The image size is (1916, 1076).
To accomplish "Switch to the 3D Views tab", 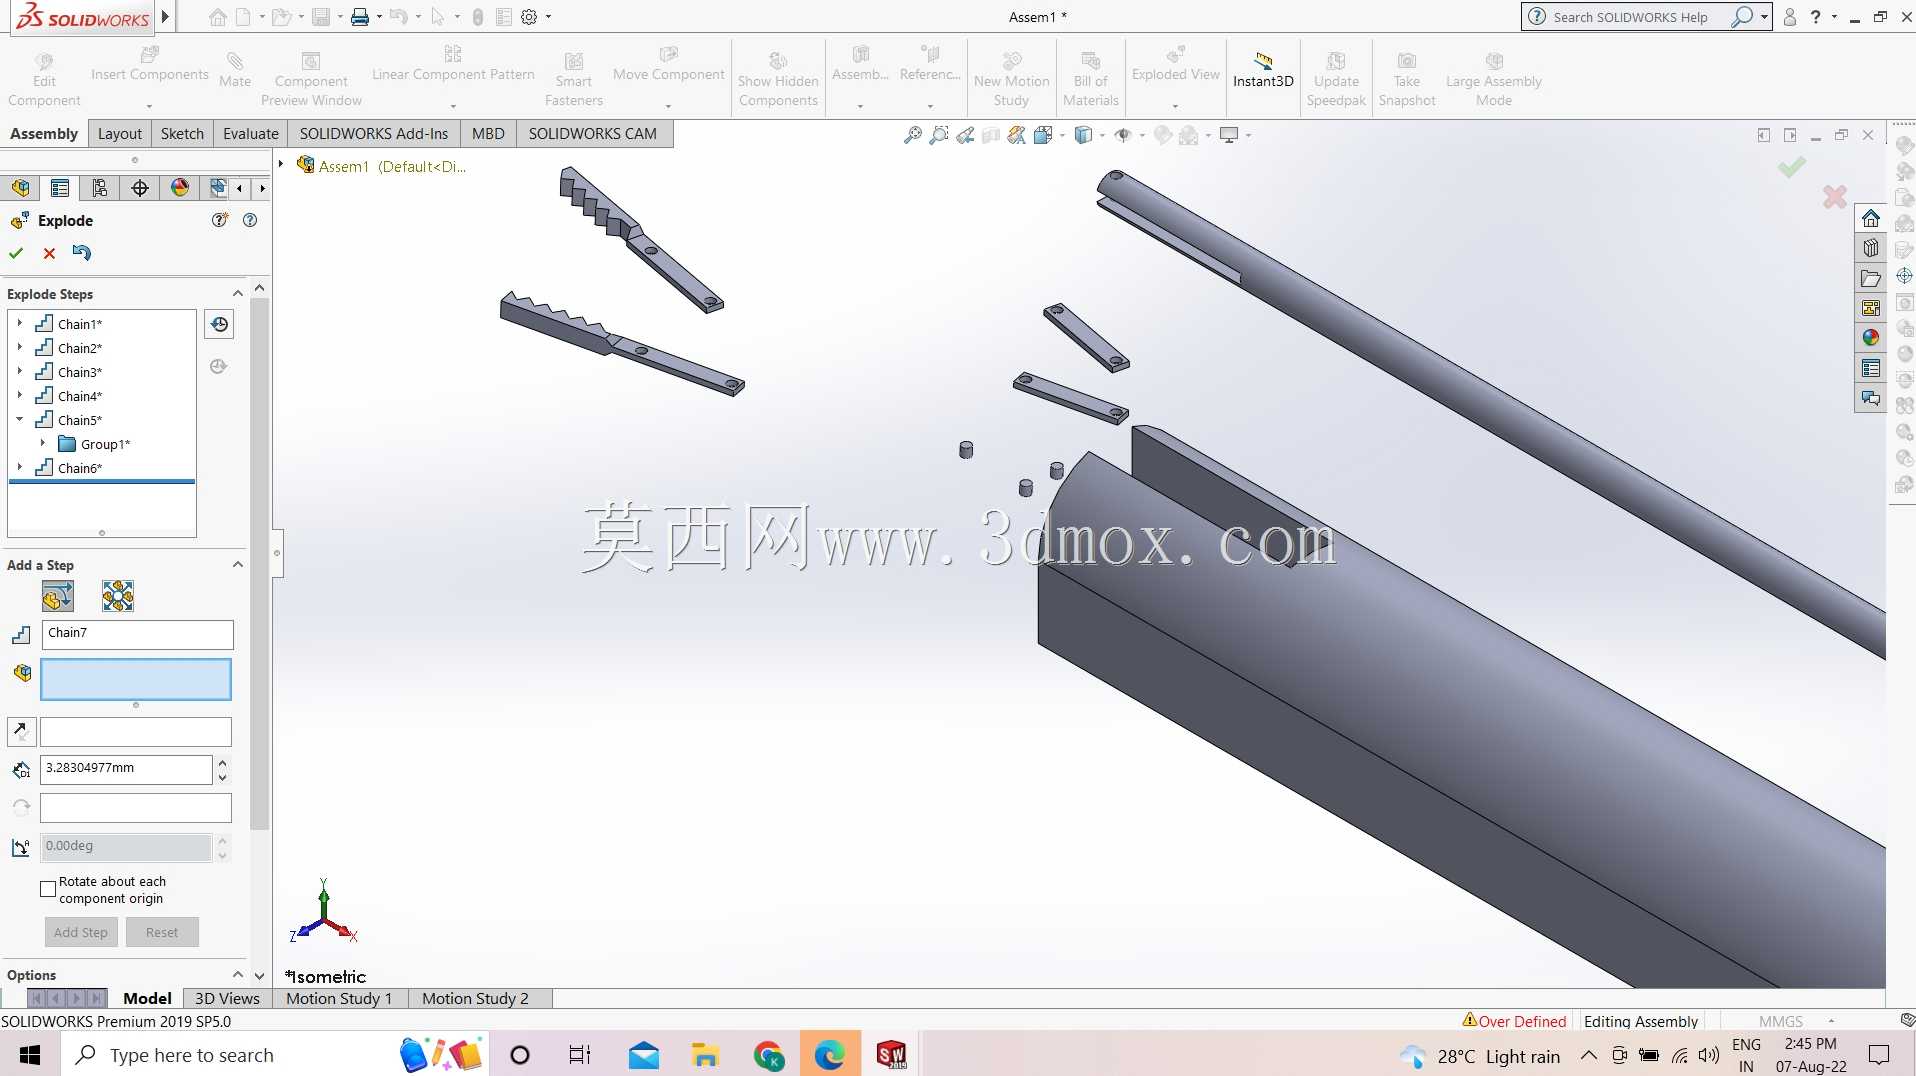I will 227,998.
